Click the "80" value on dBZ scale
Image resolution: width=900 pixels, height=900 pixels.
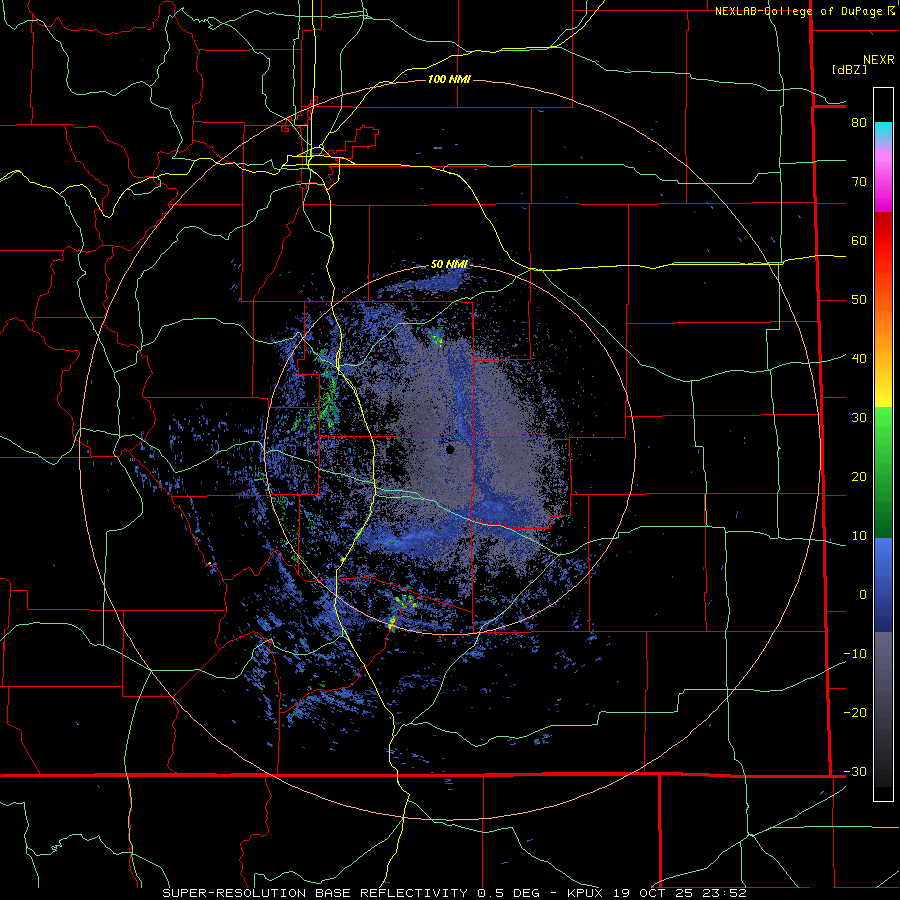[859, 122]
